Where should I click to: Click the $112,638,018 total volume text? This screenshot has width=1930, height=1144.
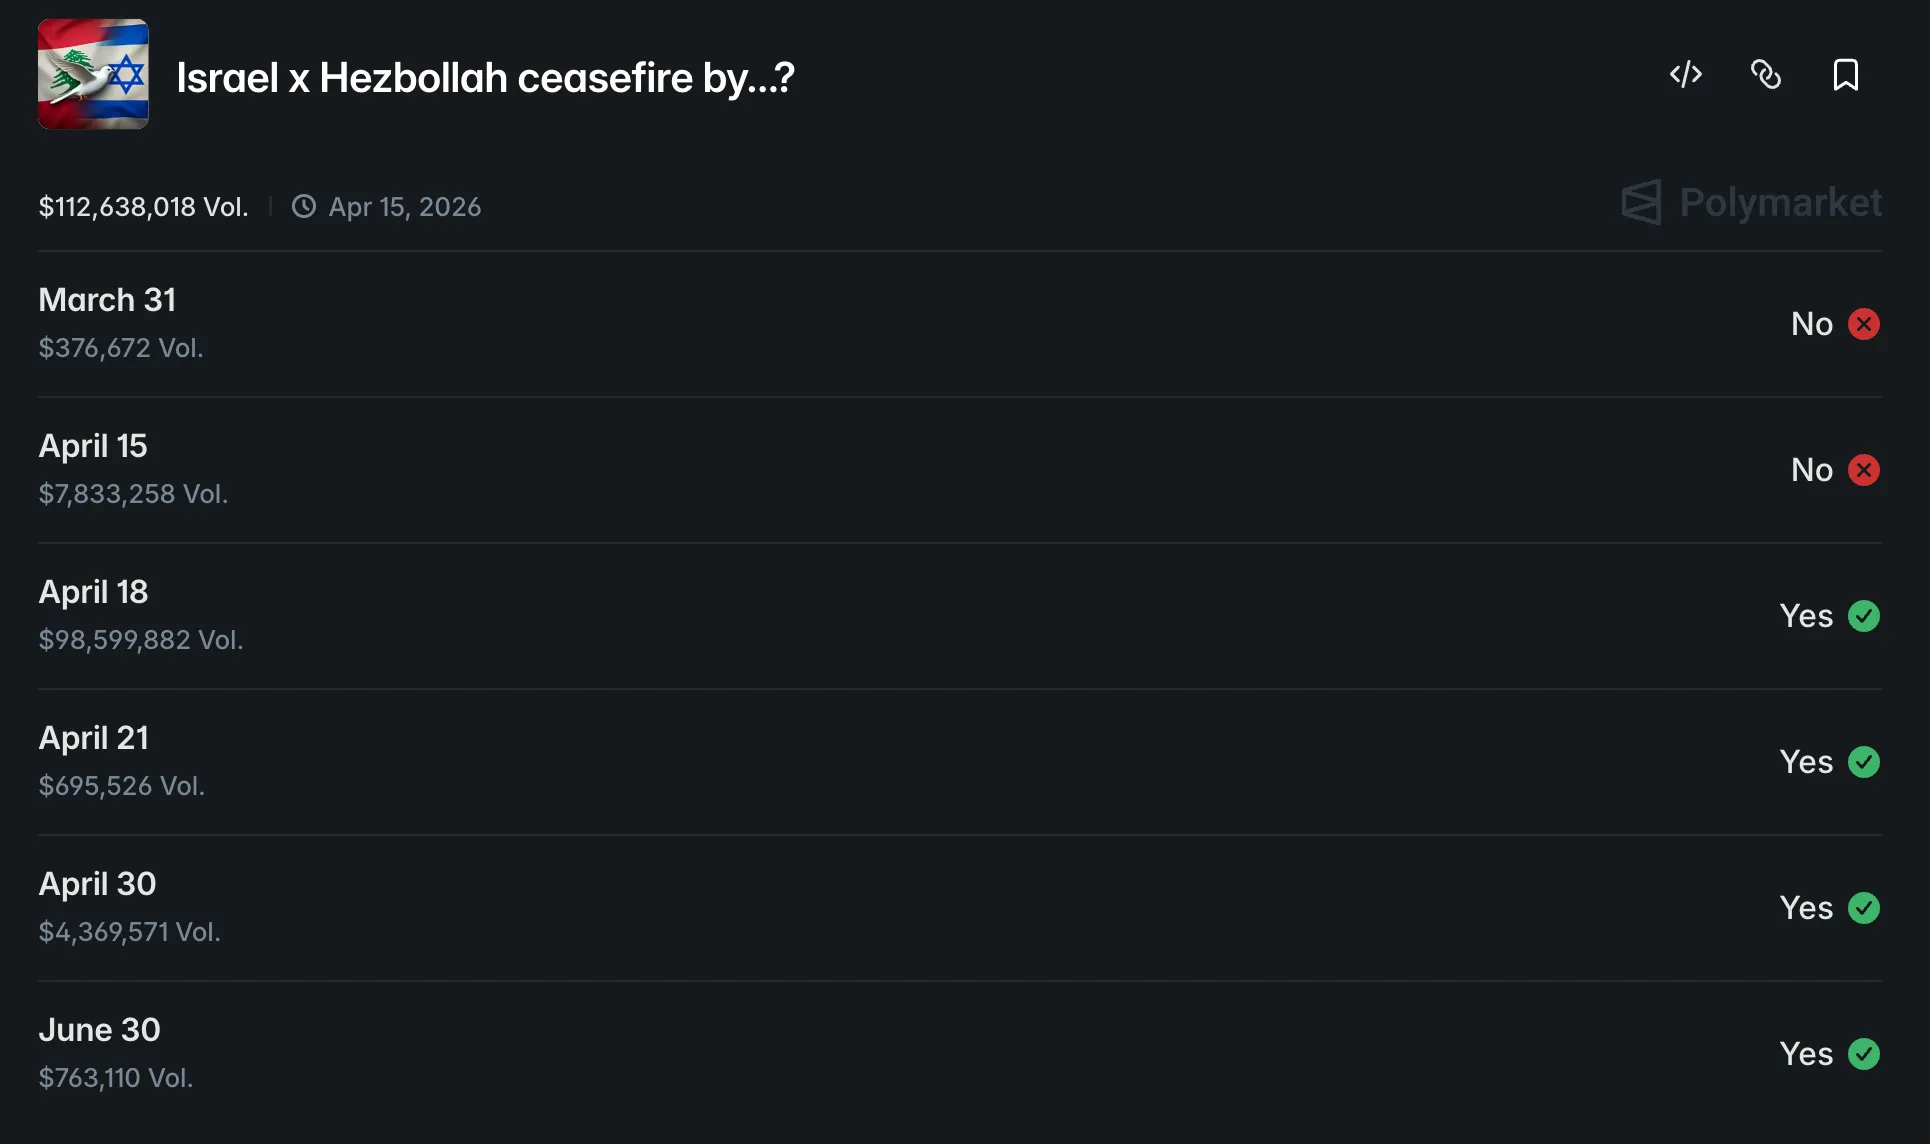pos(143,207)
